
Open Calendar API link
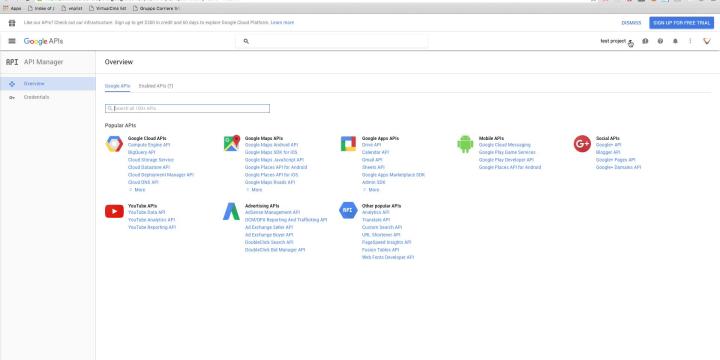click(376, 152)
